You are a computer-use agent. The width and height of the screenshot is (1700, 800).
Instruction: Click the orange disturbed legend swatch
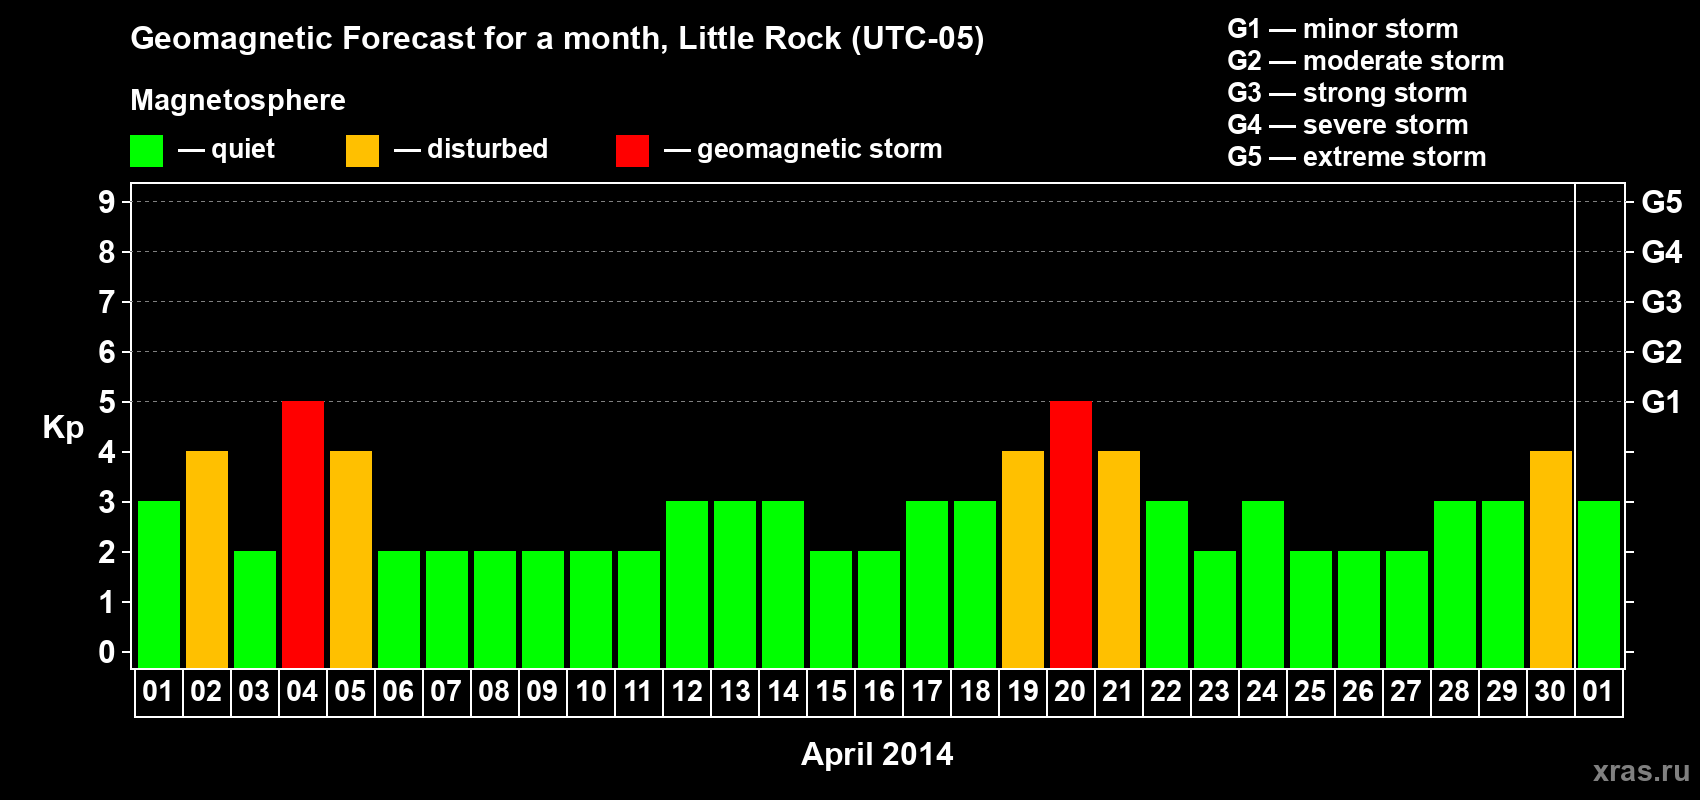pos(362,151)
